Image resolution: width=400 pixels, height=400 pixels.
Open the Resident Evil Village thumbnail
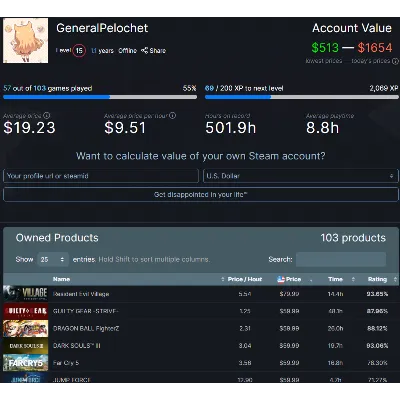point(25,294)
